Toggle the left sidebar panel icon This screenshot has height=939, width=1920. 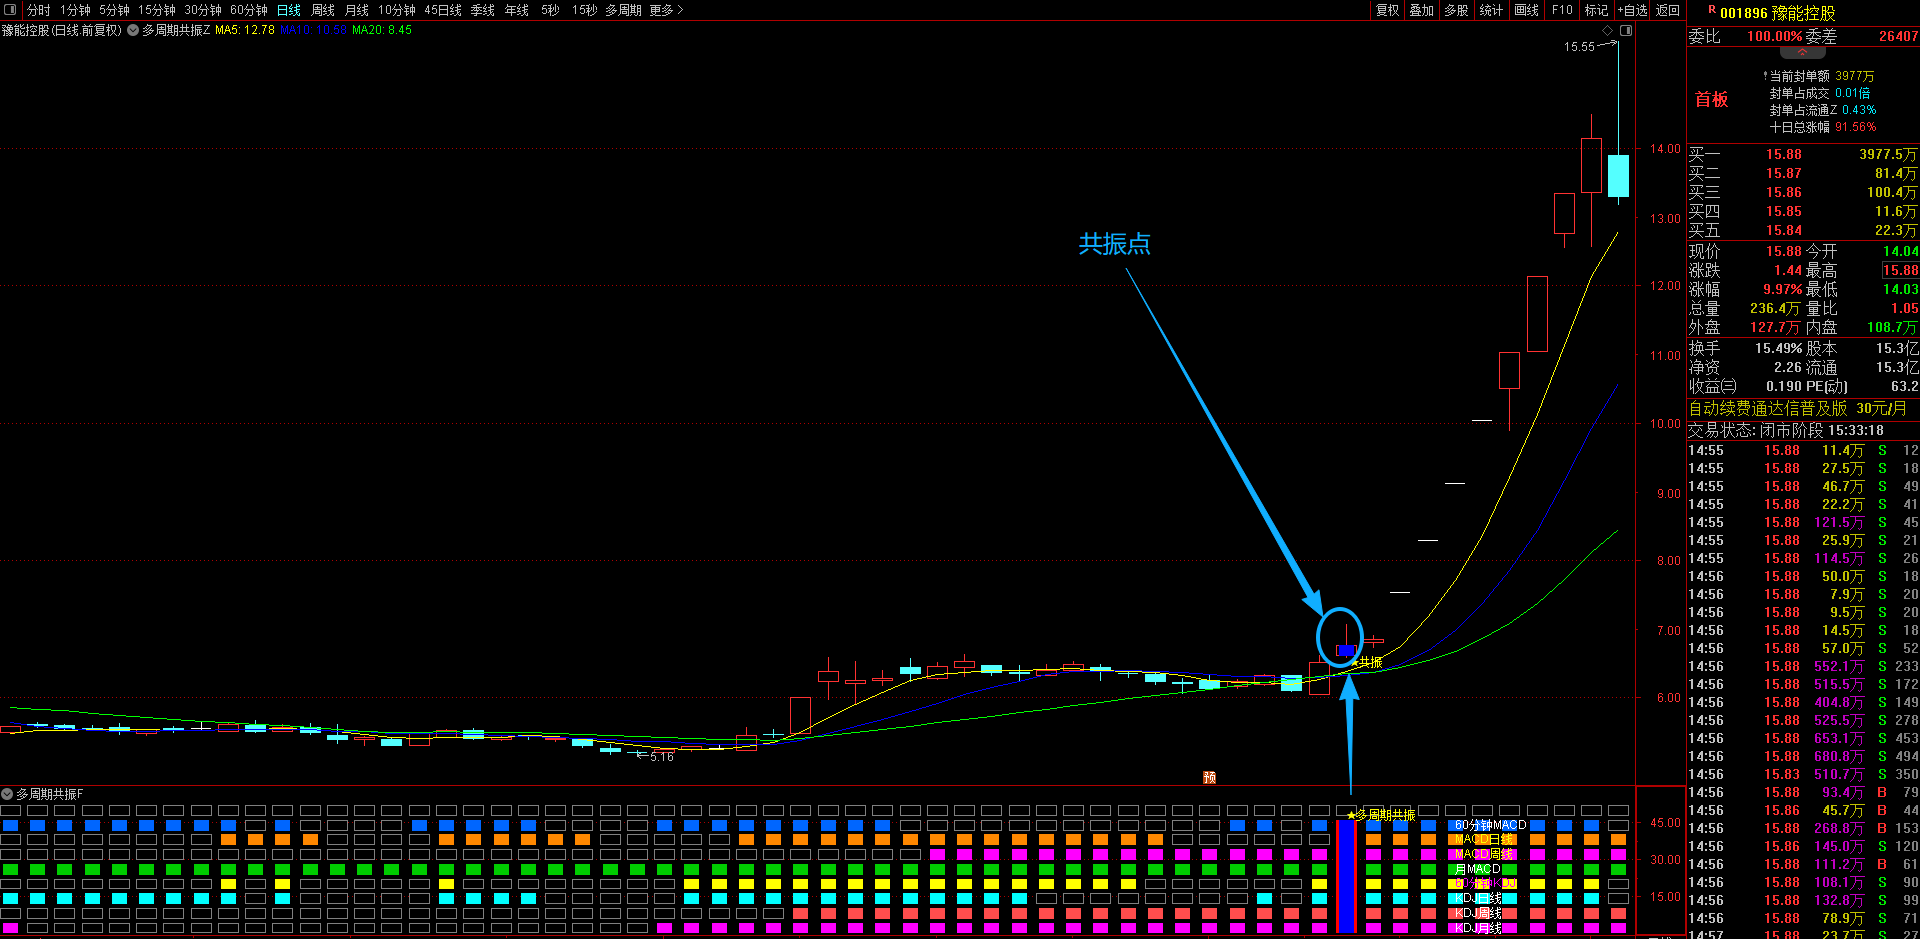coord(11,10)
